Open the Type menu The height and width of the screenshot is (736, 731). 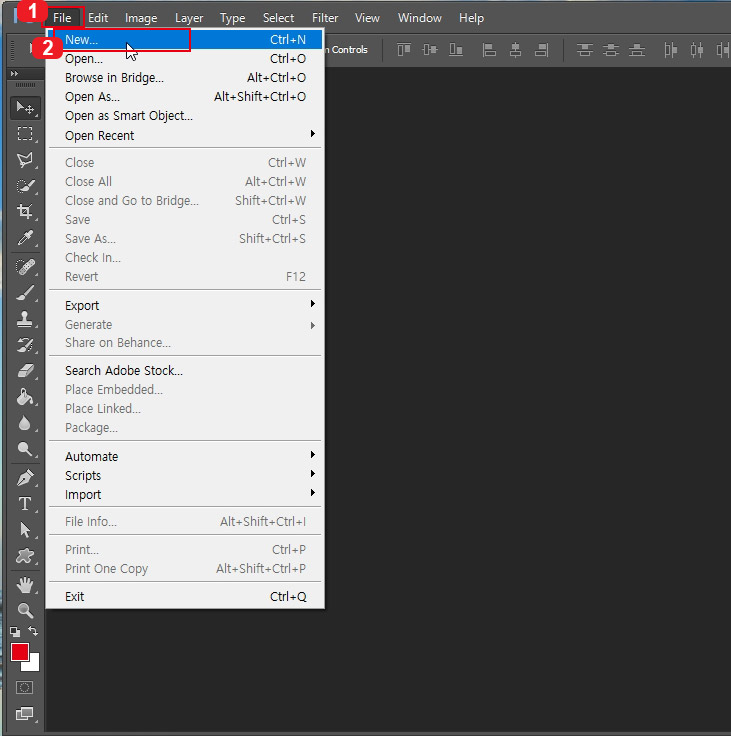[x=232, y=18]
